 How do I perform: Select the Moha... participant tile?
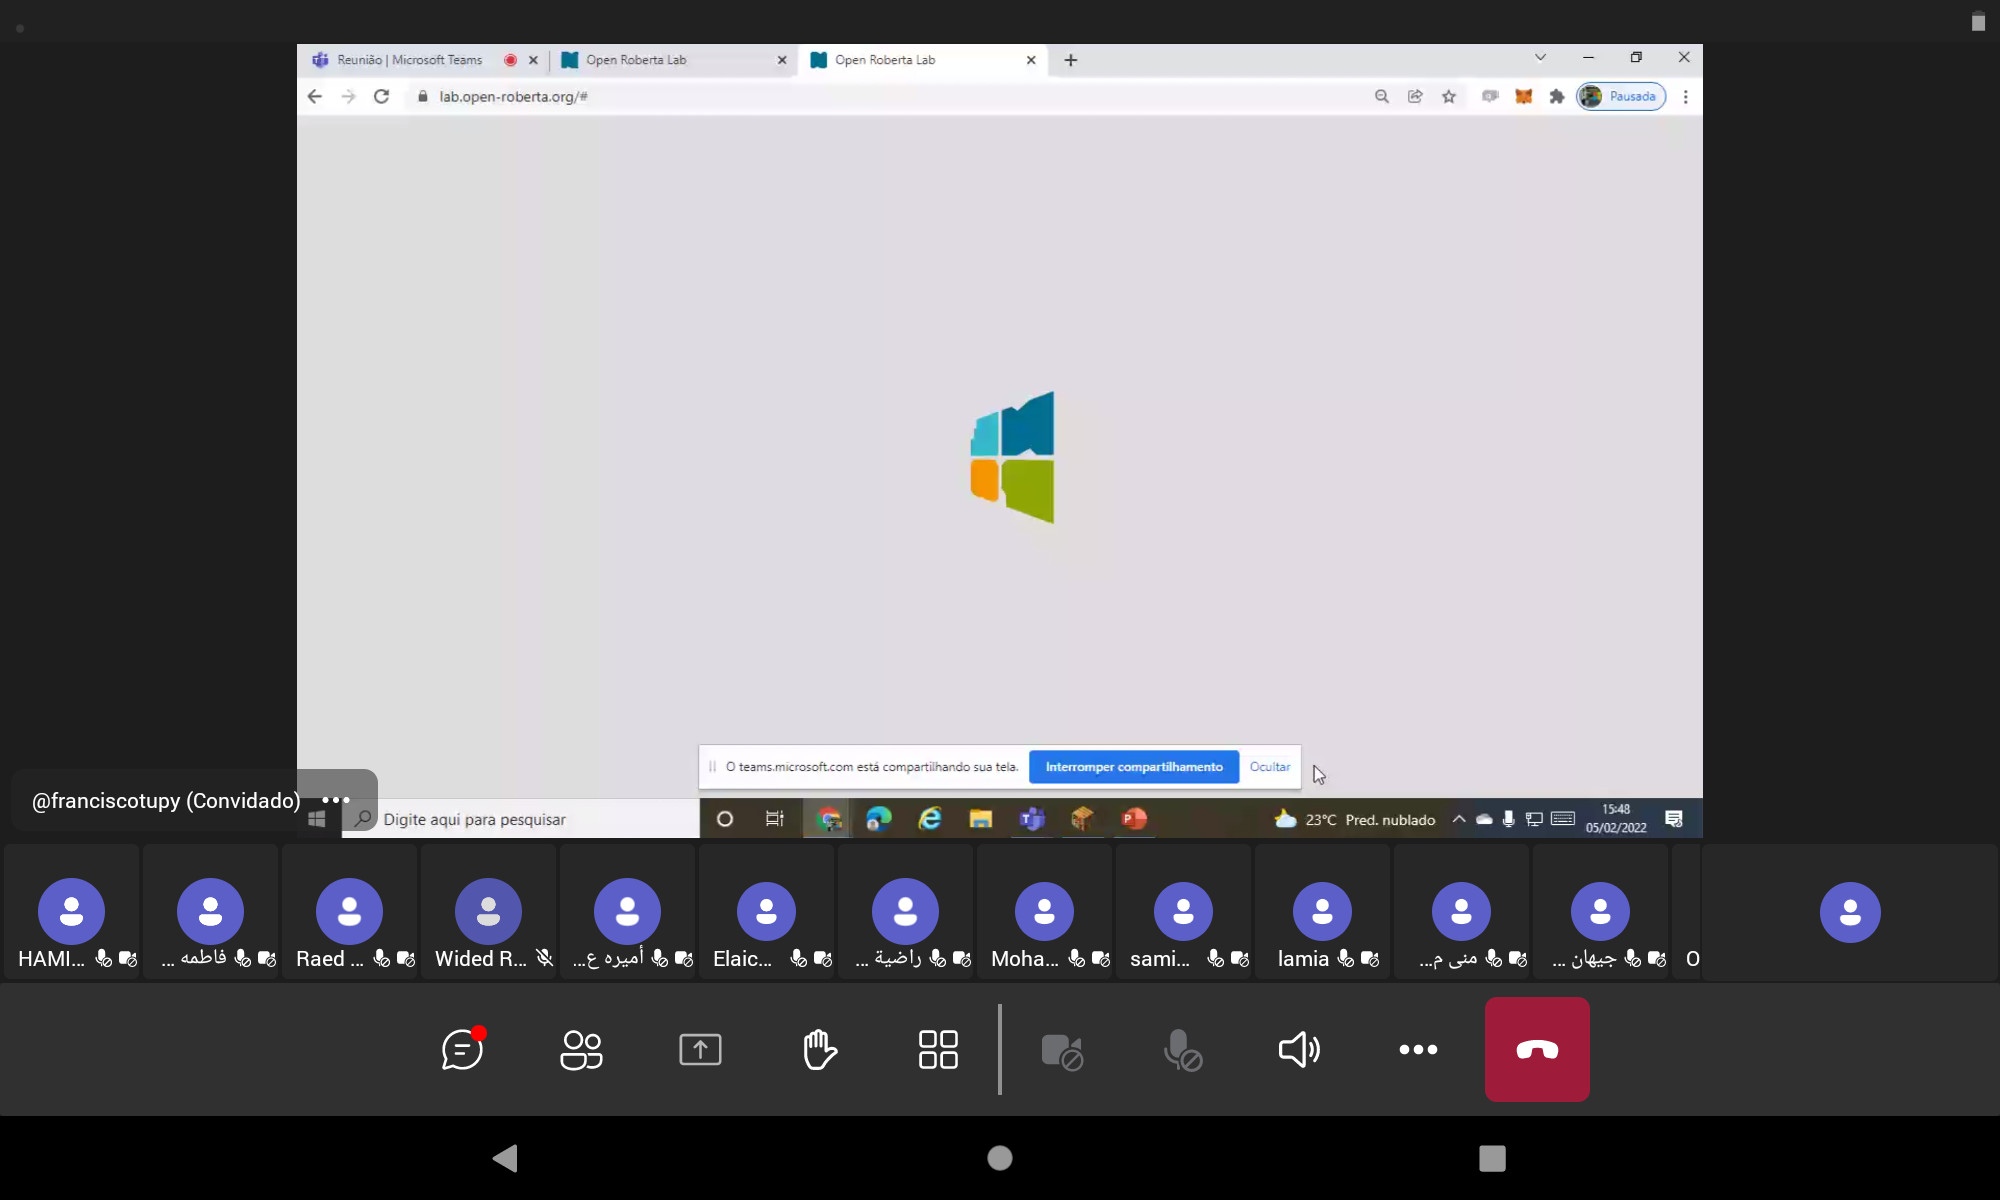point(1044,911)
